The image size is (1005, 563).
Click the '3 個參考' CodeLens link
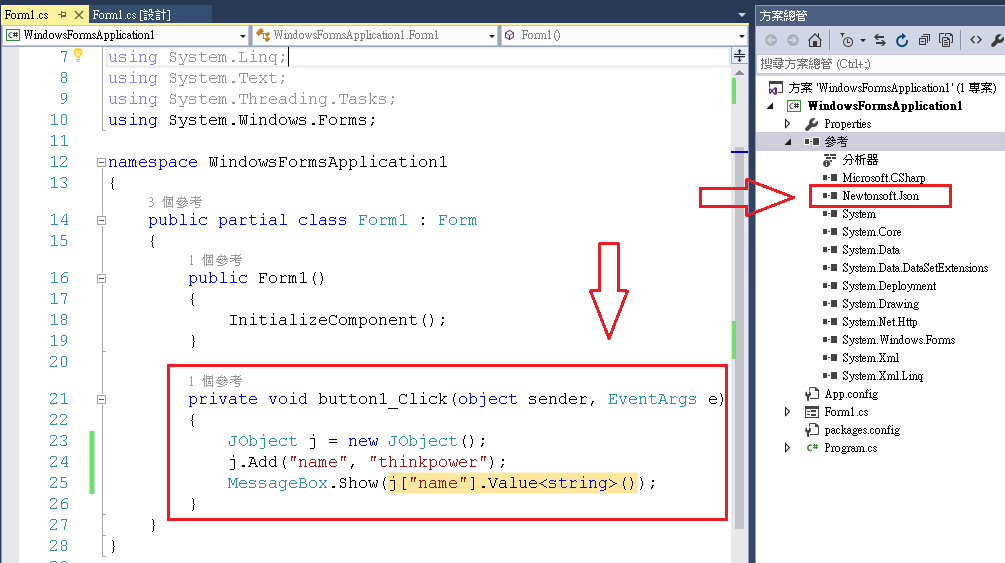[x=175, y=202]
